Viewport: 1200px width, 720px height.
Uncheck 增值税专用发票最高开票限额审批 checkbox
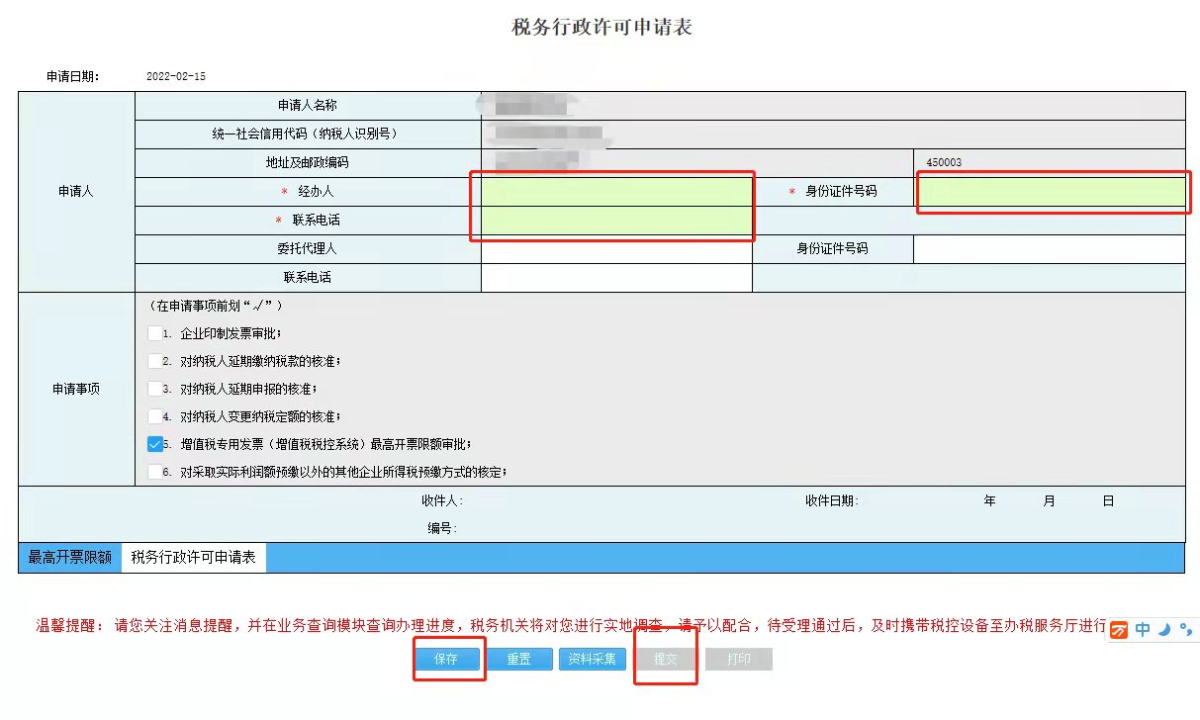154,444
